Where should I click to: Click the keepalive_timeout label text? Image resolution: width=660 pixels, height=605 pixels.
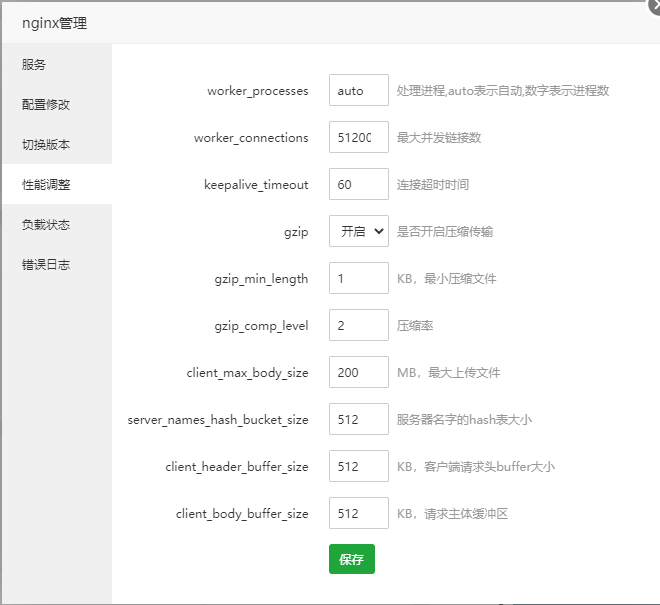pyautogui.click(x=256, y=185)
